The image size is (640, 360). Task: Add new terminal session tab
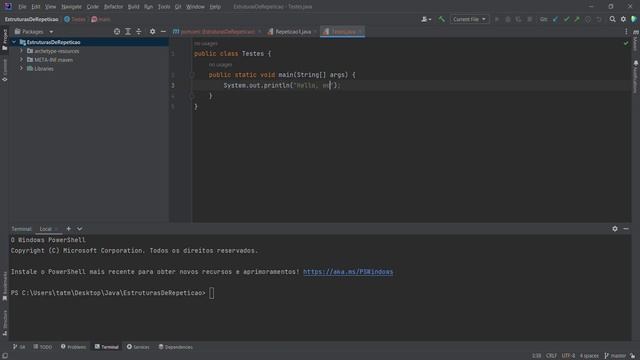[69, 229]
